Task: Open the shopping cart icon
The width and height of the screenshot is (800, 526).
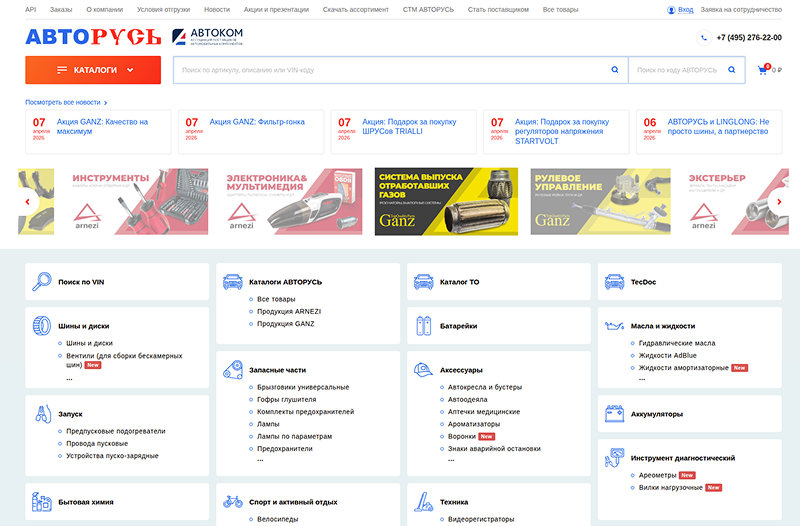Action: pyautogui.click(x=763, y=70)
